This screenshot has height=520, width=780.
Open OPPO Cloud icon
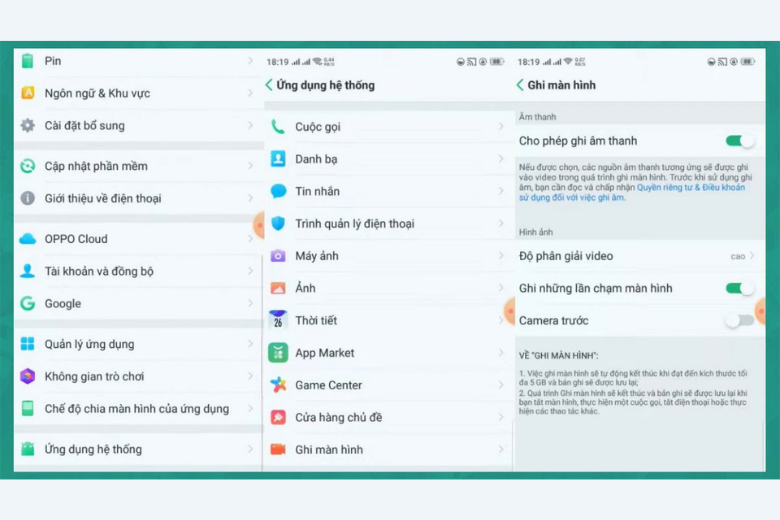27,239
